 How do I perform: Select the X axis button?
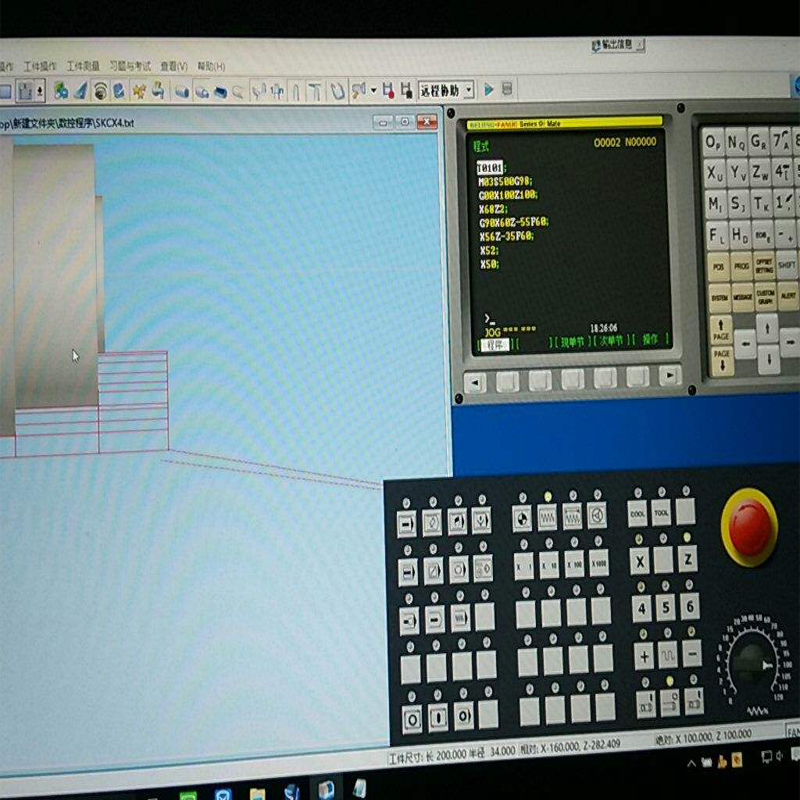[x=640, y=561]
